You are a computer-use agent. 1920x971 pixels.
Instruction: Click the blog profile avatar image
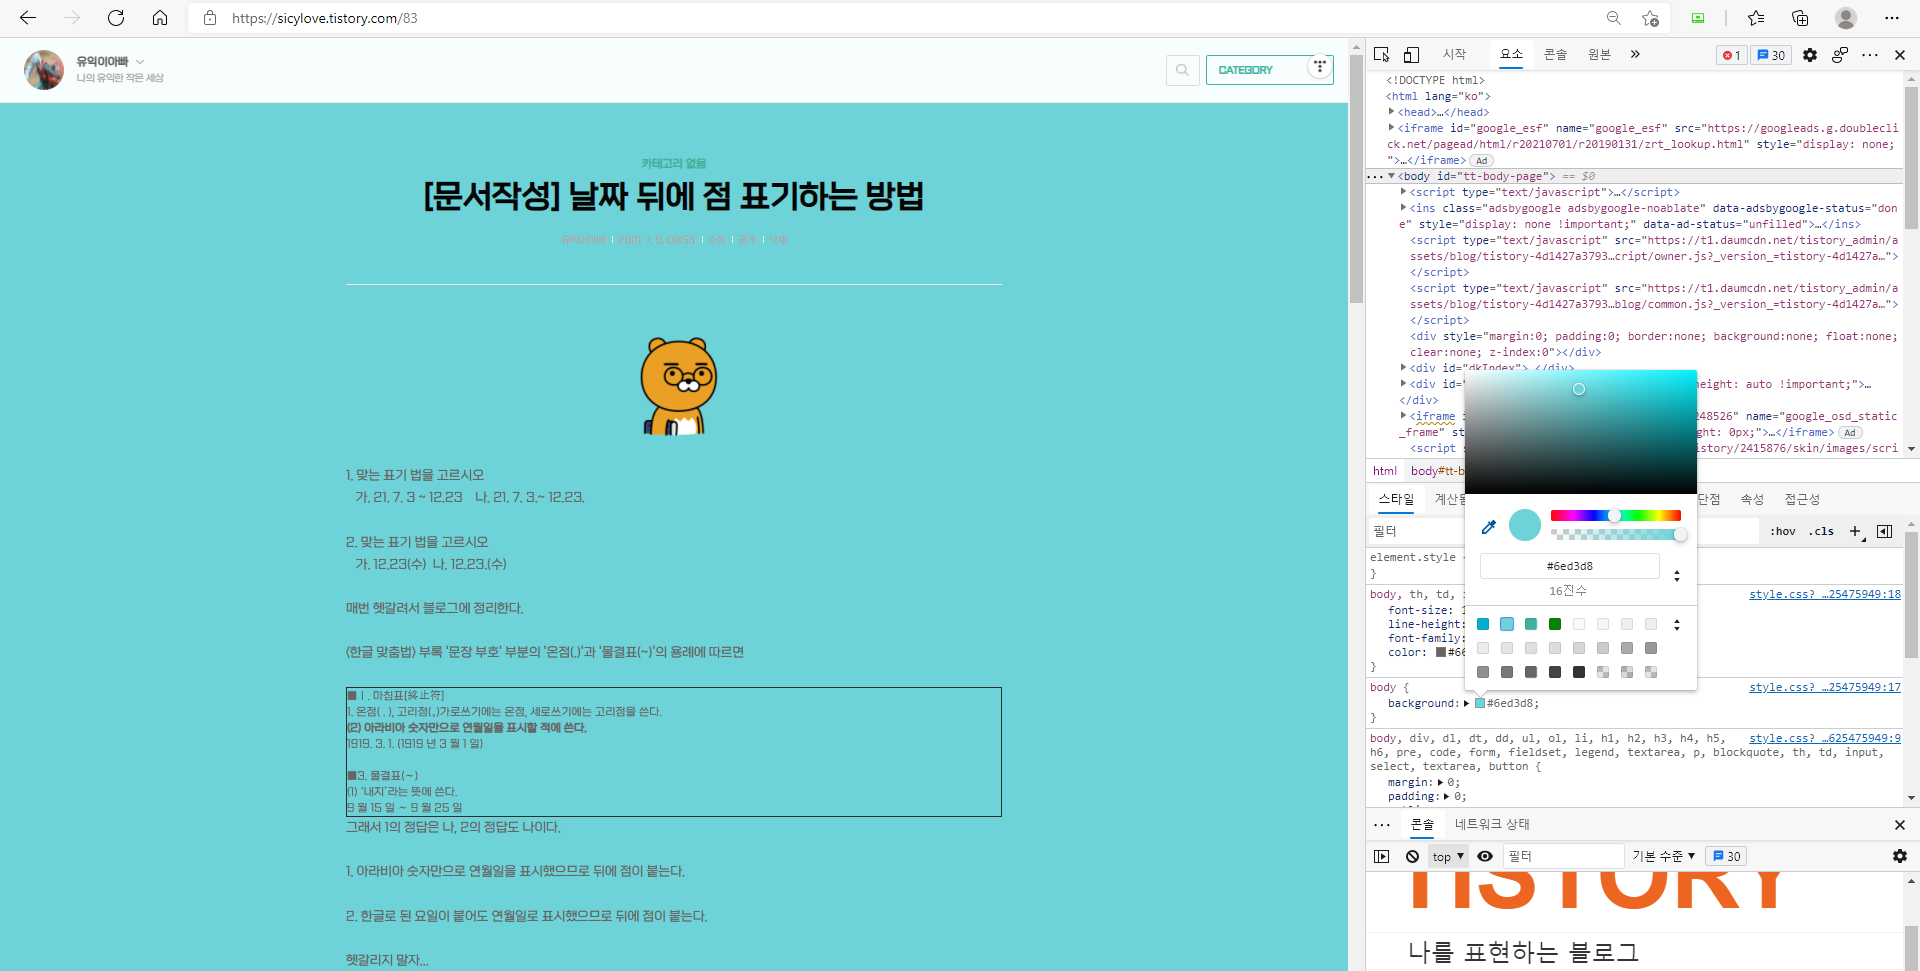[44, 70]
